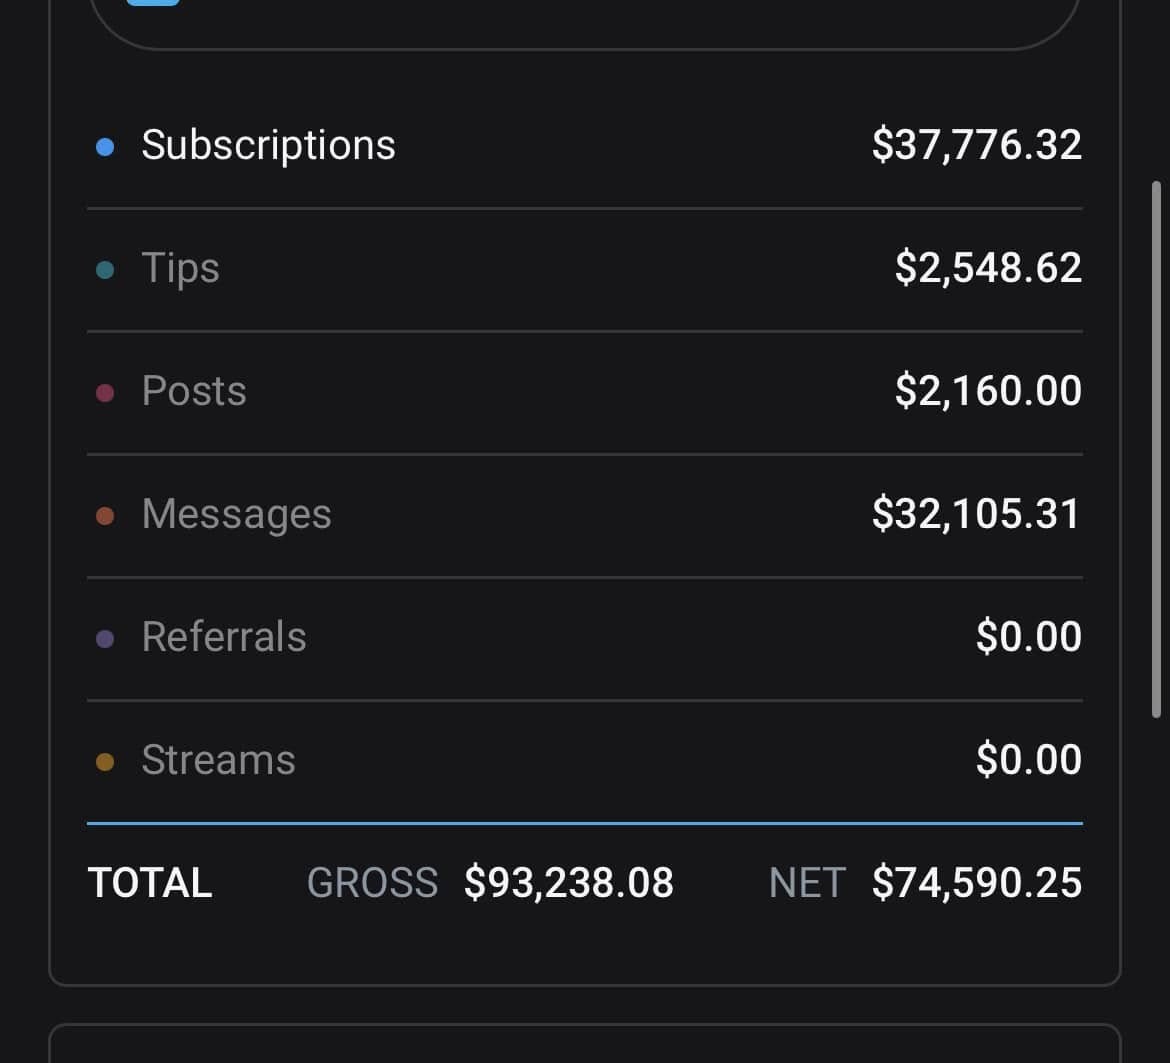Click the purple Referrals legend dot

(107, 639)
